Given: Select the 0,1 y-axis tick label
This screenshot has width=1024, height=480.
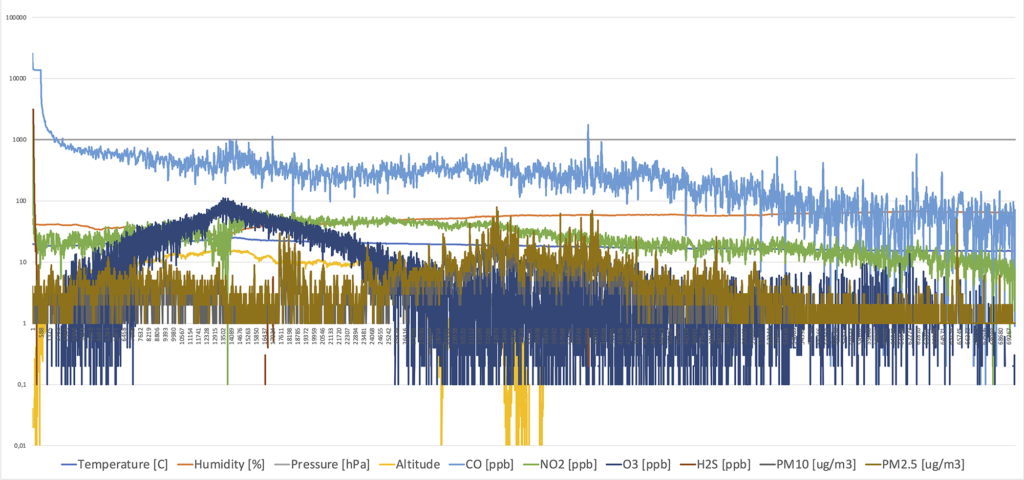Looking at the screenshot, I should click(21, 384).
